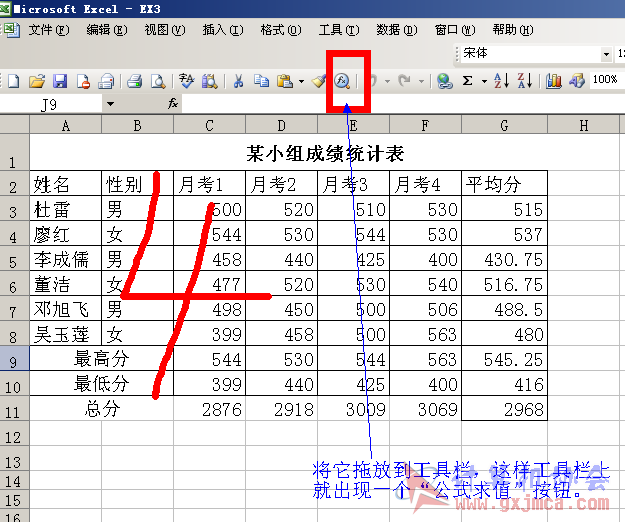
Task: Select the cell 最高分
Action: pyautogui.click(x=102, y=359)
